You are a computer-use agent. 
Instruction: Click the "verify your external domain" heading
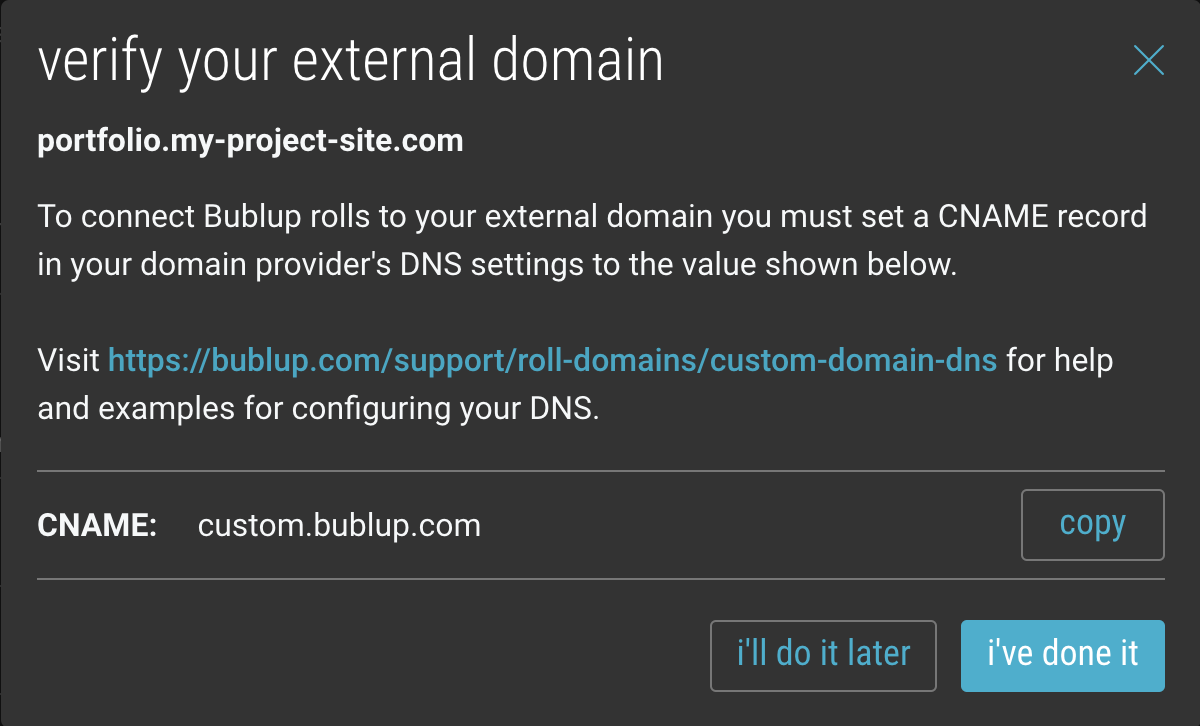click(x=350, y=62)
